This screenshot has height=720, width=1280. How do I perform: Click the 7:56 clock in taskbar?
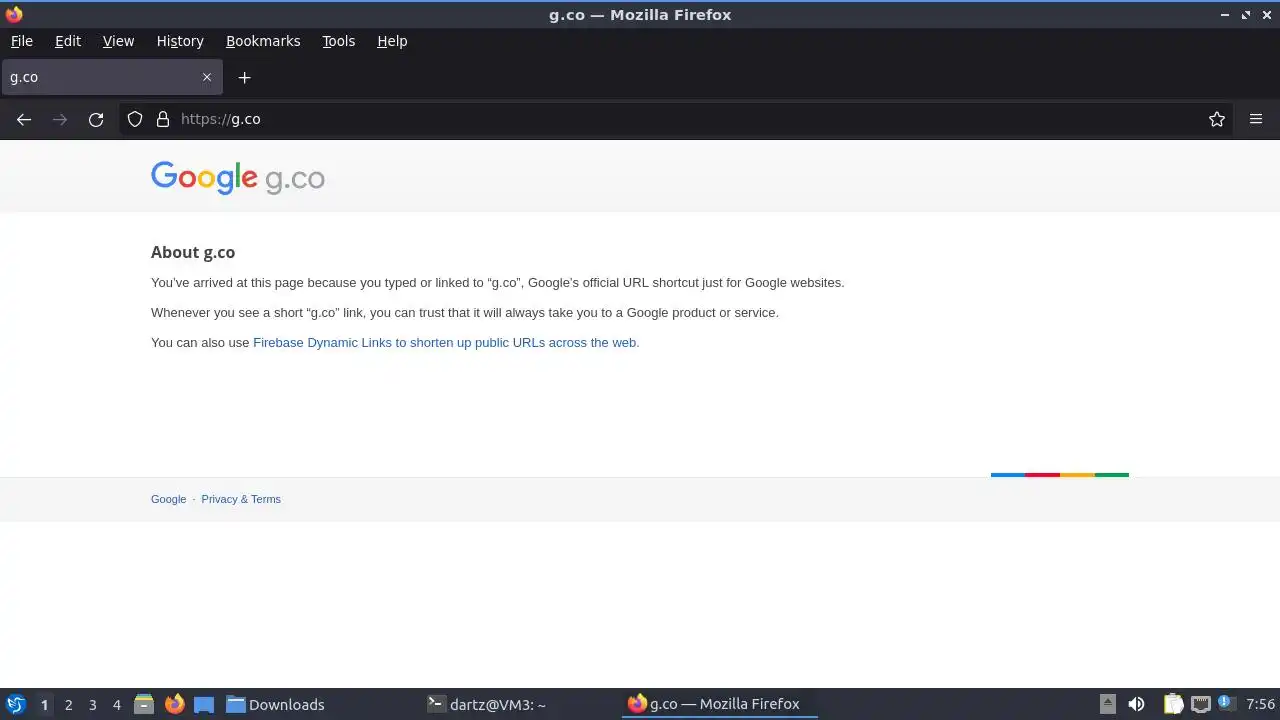click(1260, 704)
